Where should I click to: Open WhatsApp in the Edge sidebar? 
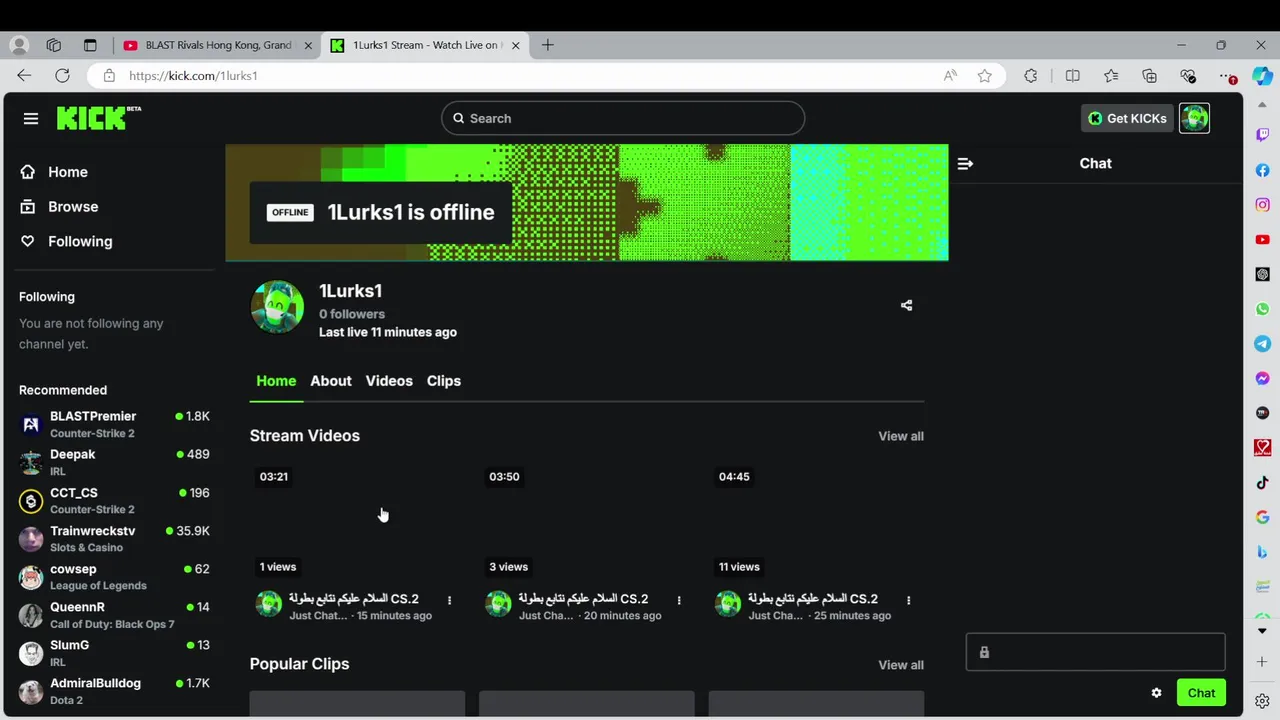1263,309
